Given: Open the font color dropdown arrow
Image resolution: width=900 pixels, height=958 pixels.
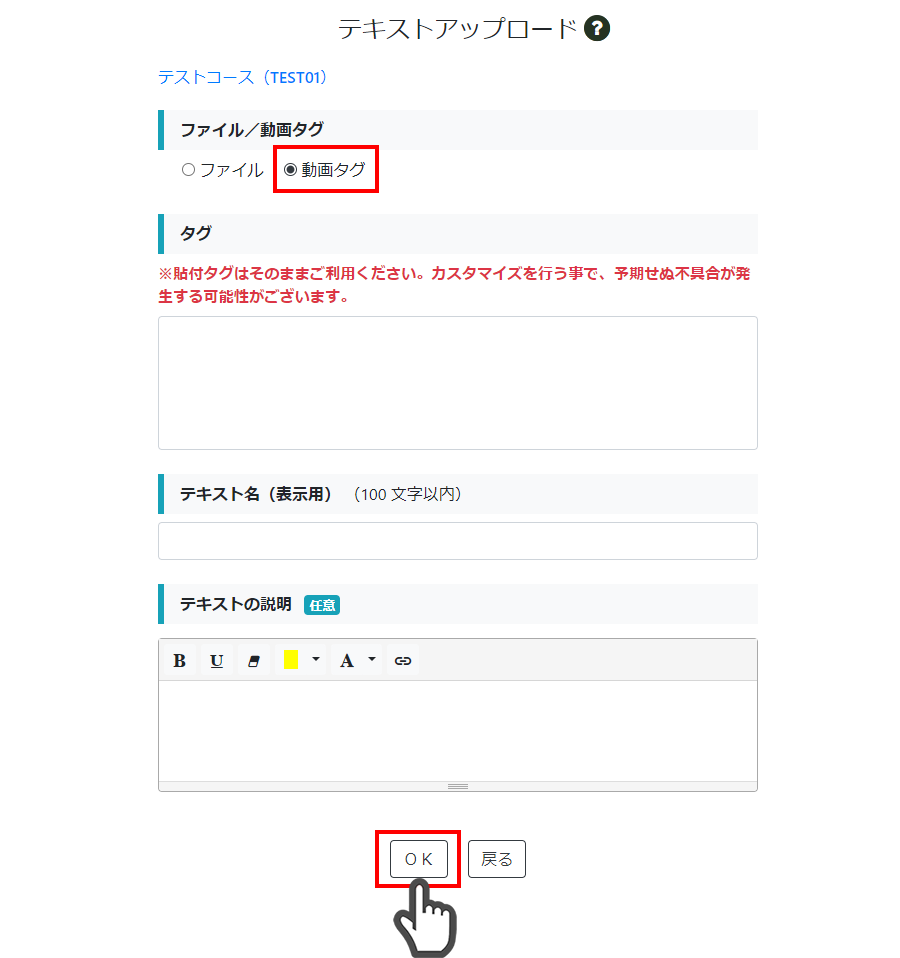Looking at the screenshot, I should click(372, 660).
